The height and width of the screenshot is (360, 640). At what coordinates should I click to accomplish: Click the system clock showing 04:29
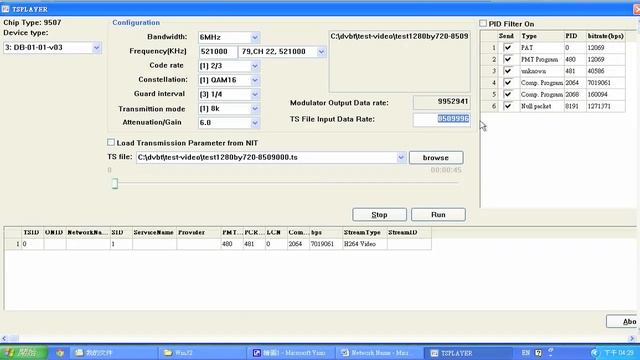619,353
